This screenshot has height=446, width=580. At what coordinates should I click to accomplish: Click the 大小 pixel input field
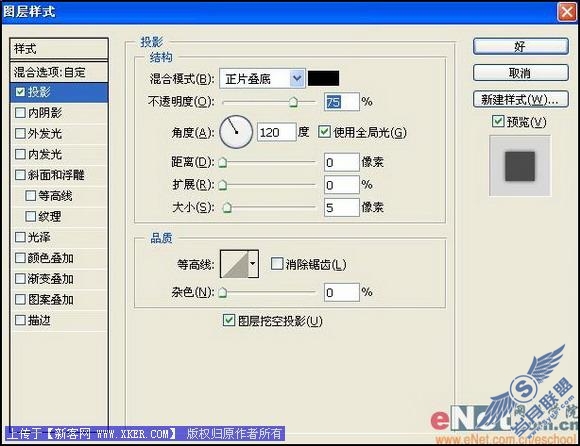(x=341, y=207)
